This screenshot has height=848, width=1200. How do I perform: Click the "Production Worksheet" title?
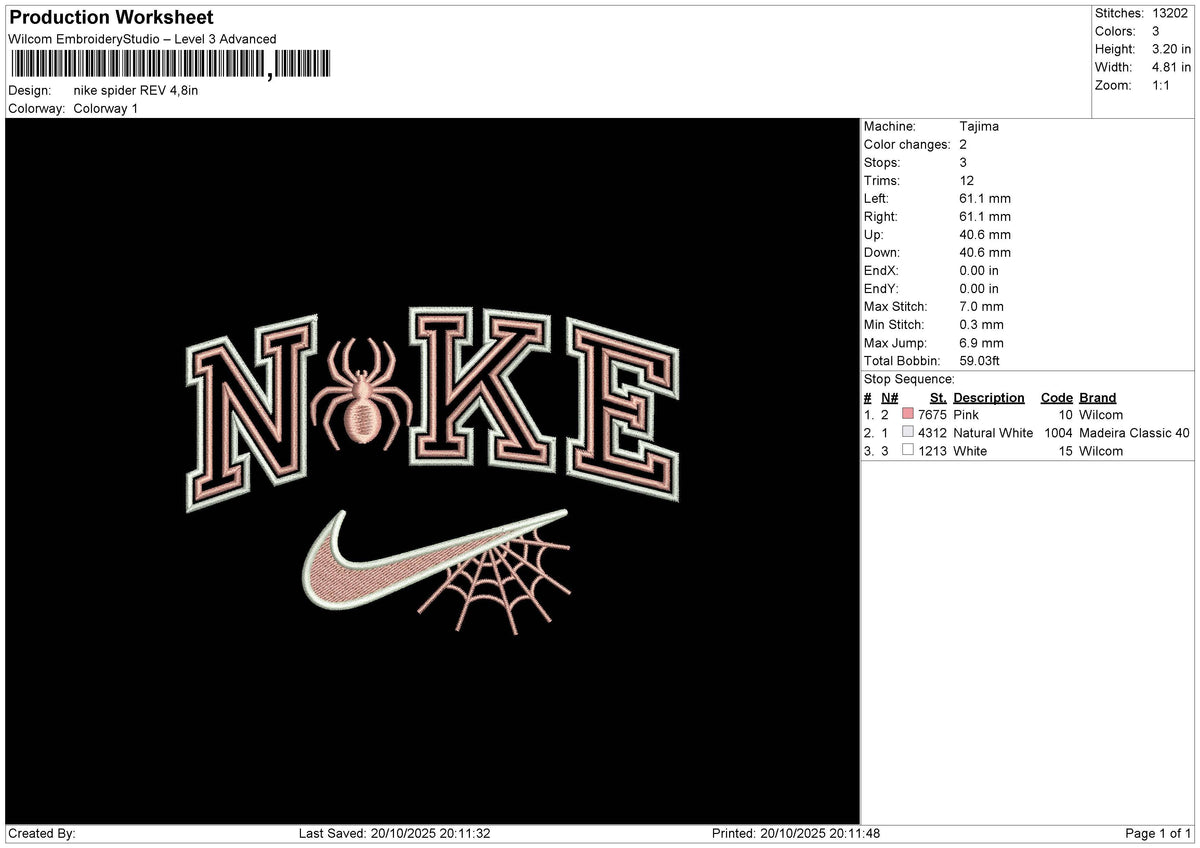tap(111, 18)
